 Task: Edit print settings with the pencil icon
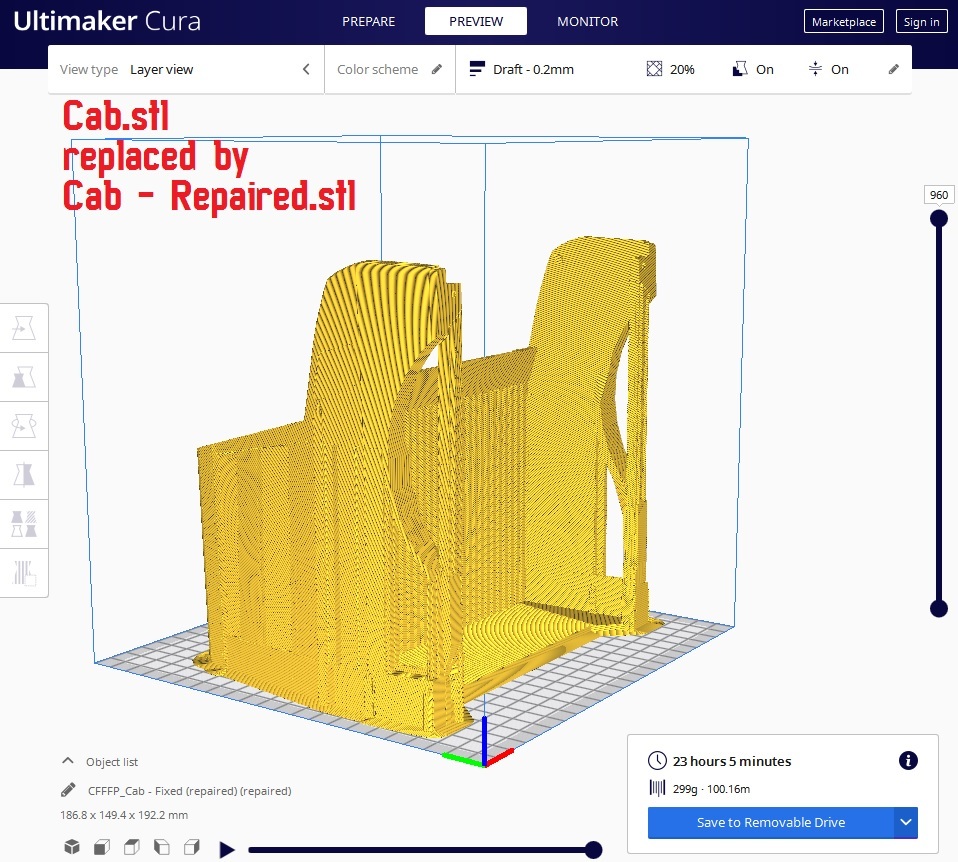pyautogui.click(x=893, y=69)
